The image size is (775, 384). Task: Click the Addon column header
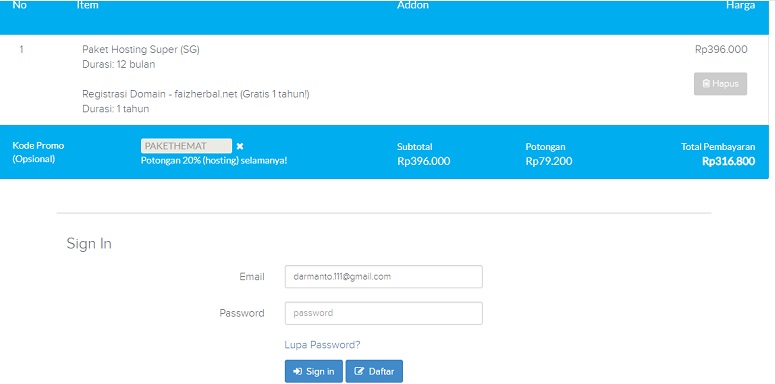tap(413, 5)
